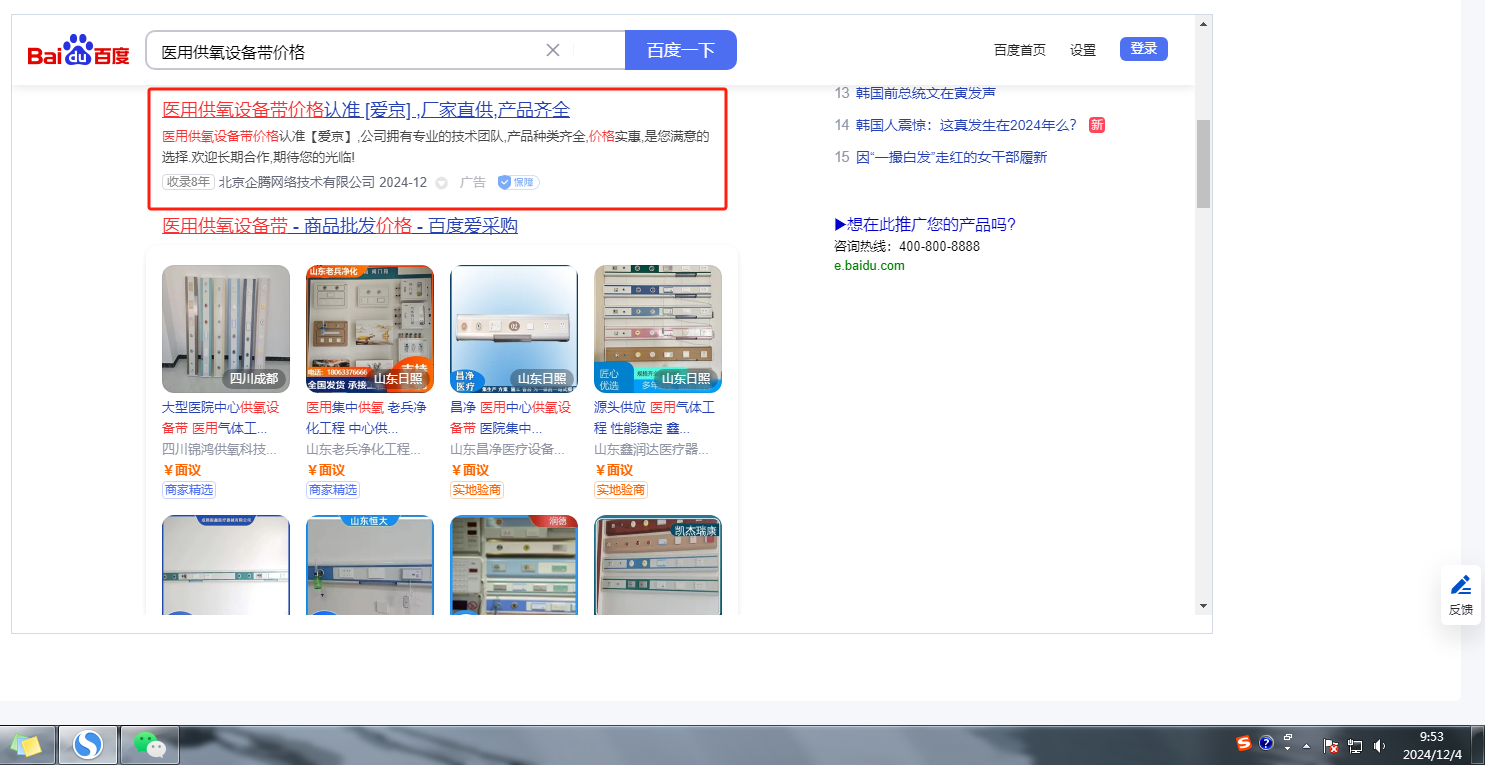Open hot search item 韩国前总统文在寅发声
The height and width of the screenshot is (765, 1485).
[926, 93]
